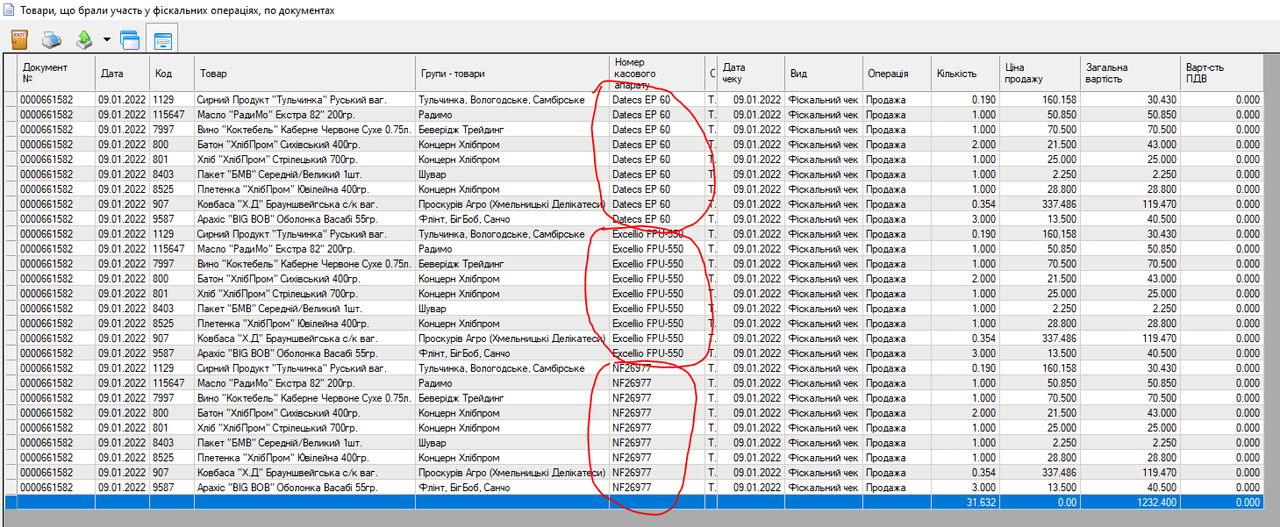
Task: Toggle the highlighted single-window view icon
Action: [162, 40]
